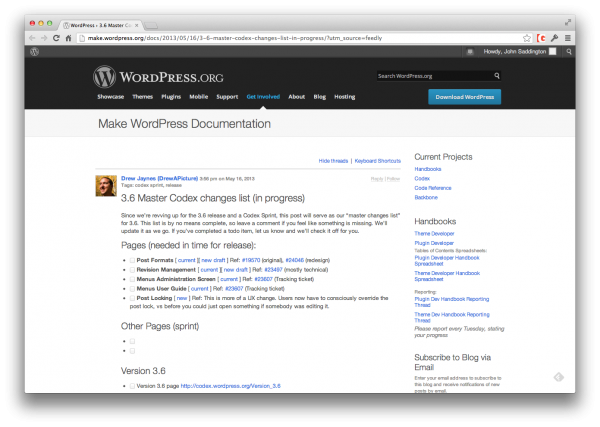The image size is (600, 427).
Task: Check second empty Other Pages checkbox
Action: pyautogui.click(x=132, y=351)
